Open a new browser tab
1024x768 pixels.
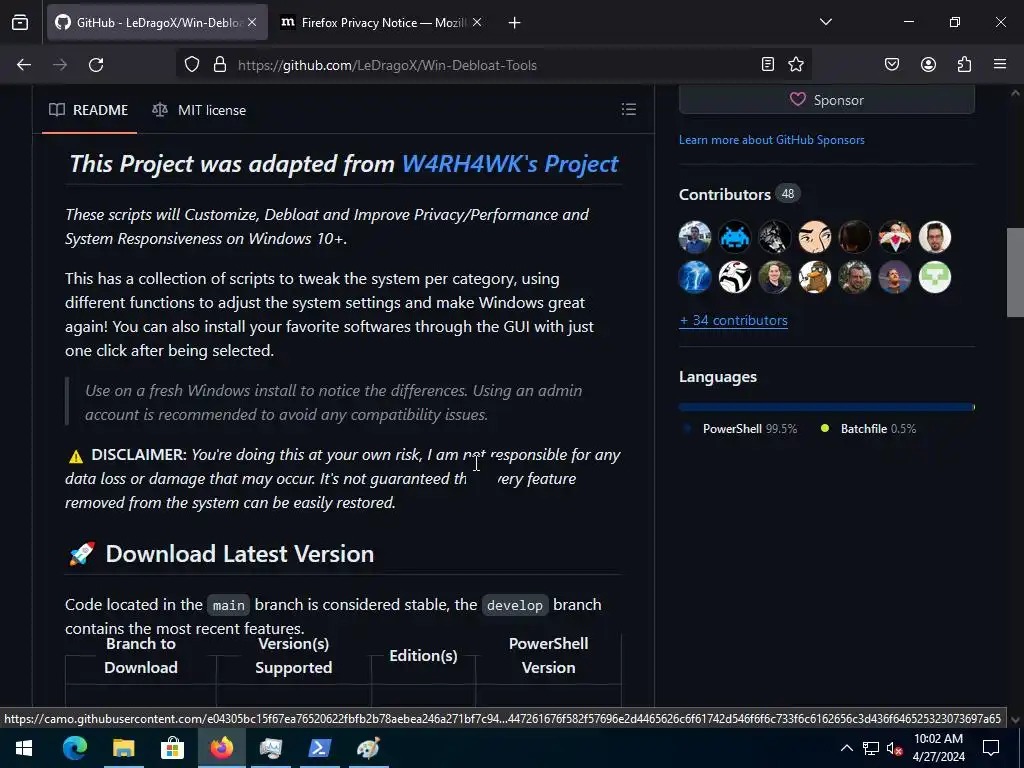pos(515,23)
